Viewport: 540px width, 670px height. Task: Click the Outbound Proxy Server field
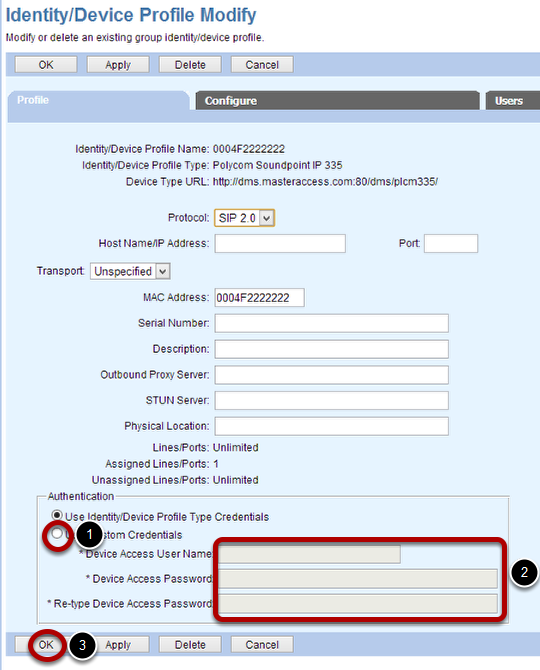click(x=332, y=375)
